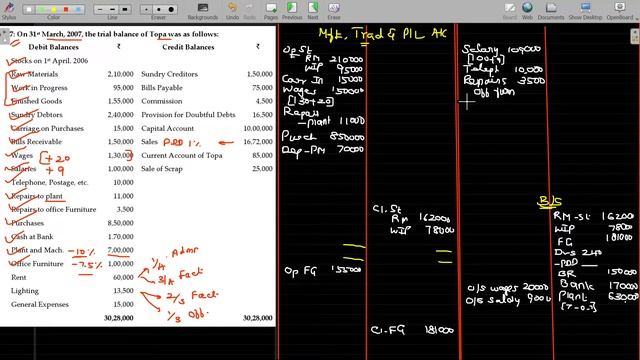Image resolution: width=640 pixels, height=360 pixels.
Task: Open the Backgrounds chooser
Action: tap(203, 11)
